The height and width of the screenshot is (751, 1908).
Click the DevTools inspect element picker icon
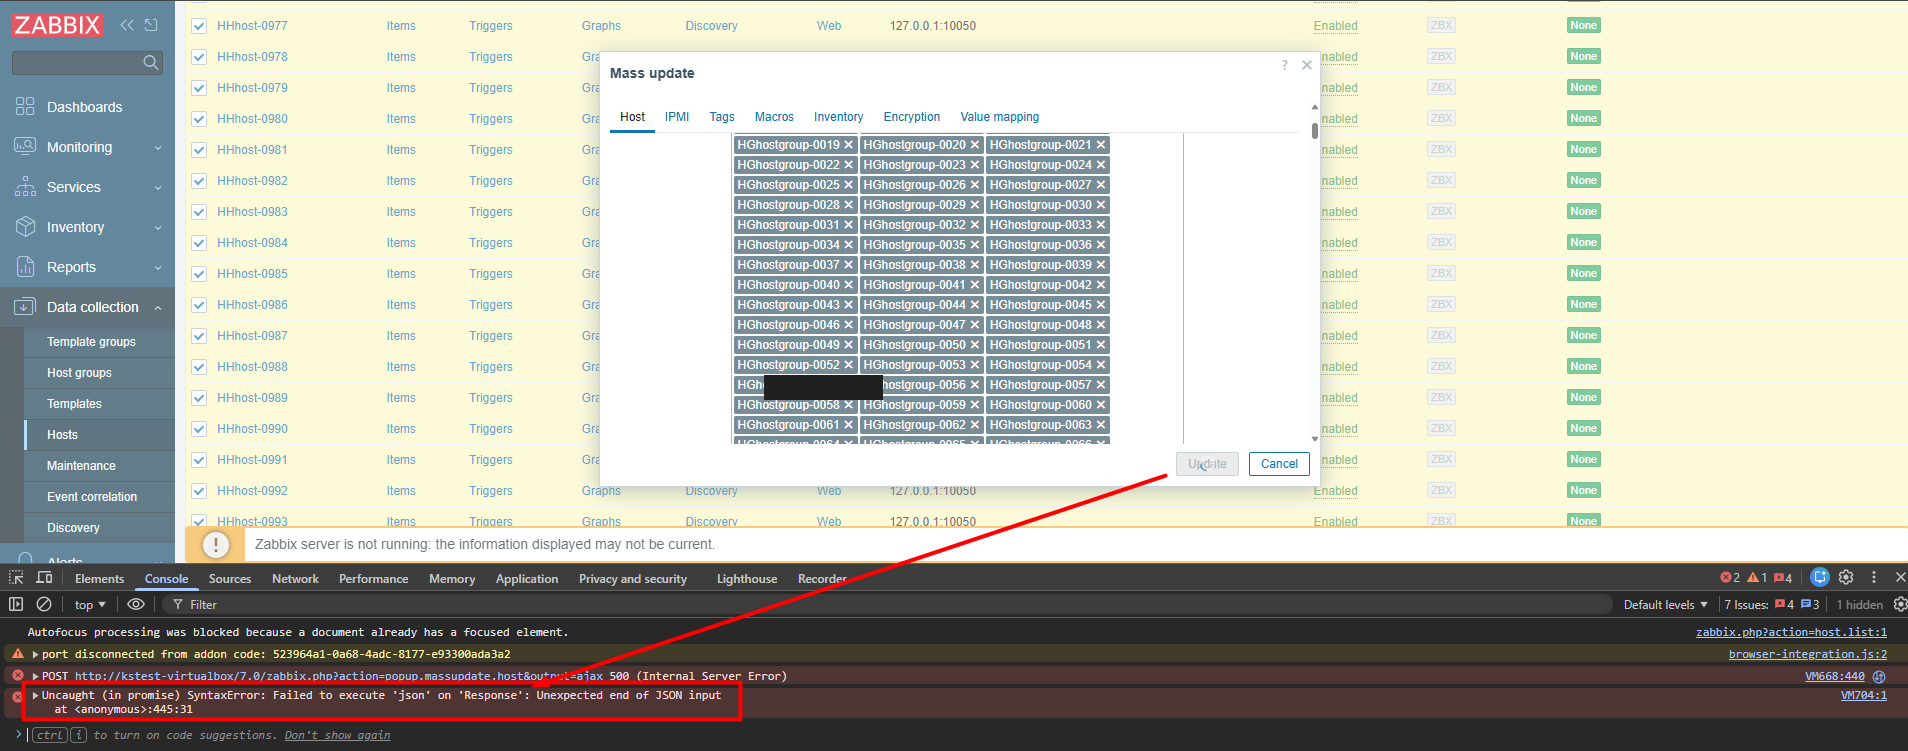(16, 578)
